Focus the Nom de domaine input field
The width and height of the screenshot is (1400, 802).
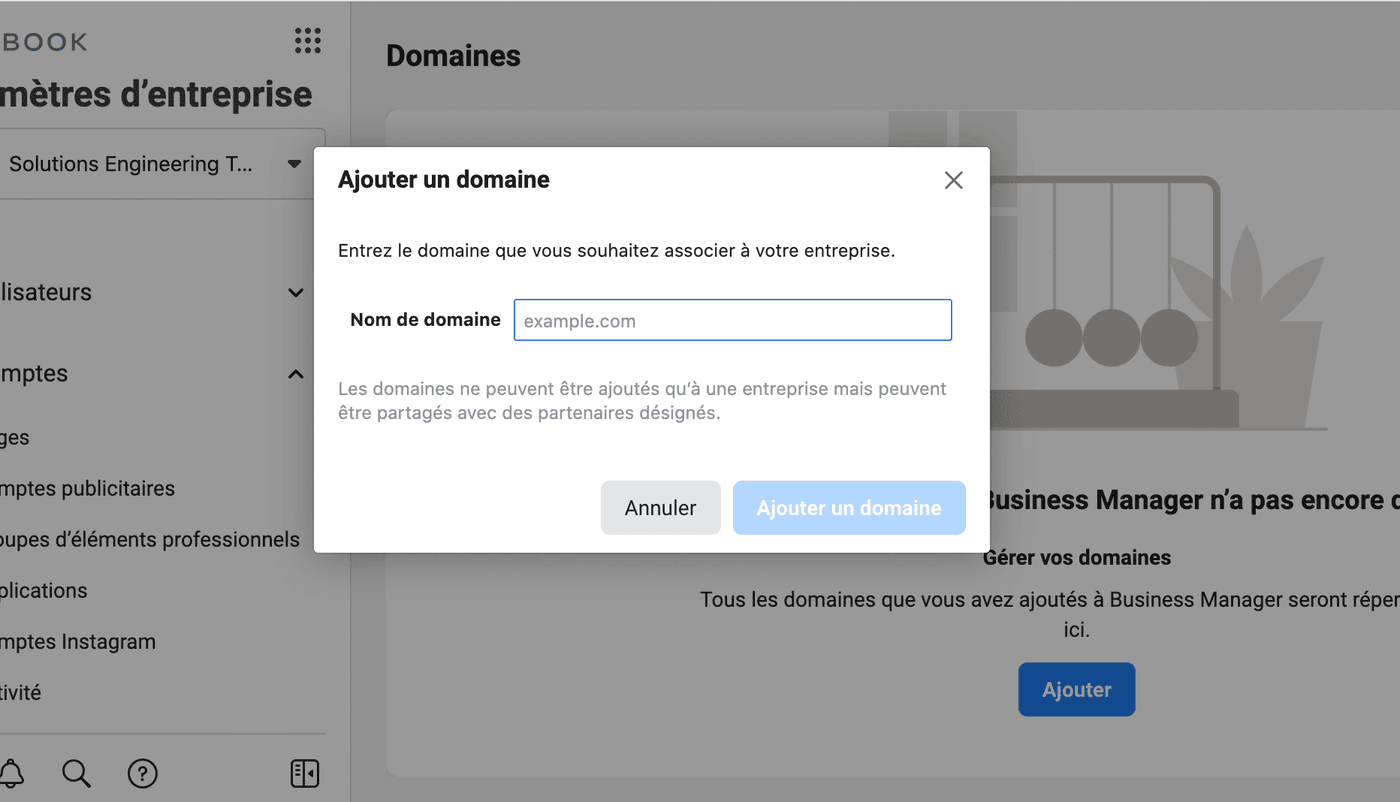[732, 321]
